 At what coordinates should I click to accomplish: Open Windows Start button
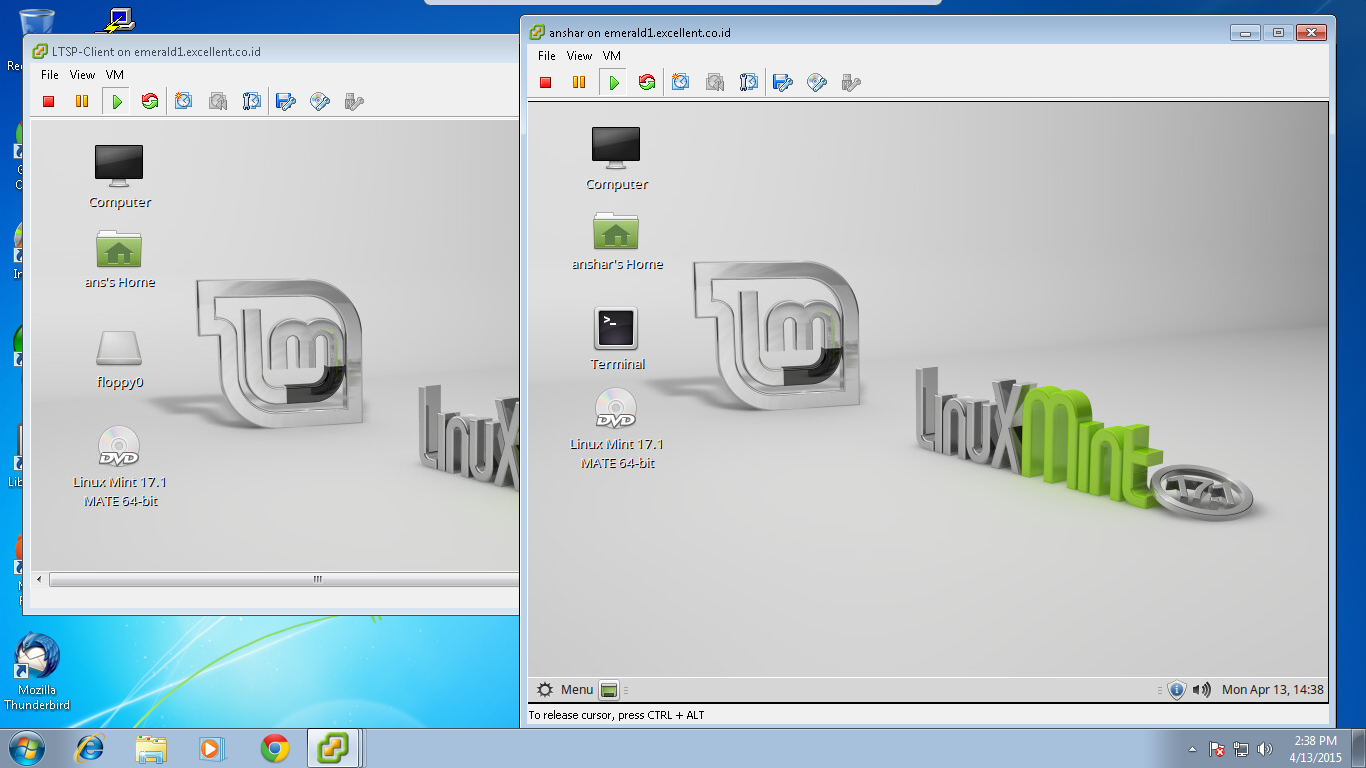coord(26,747)
